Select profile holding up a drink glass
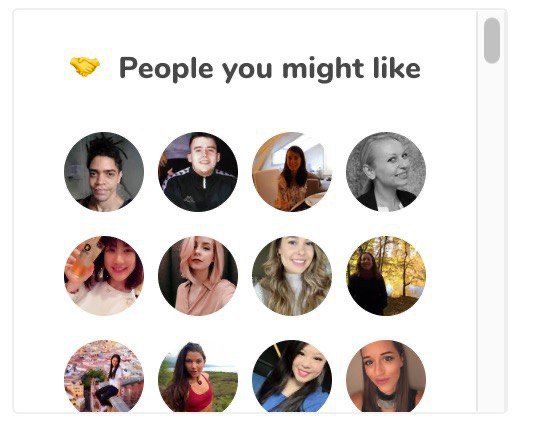Image resolution: width=544 pixels, height=440 pixels. (104, 276)
